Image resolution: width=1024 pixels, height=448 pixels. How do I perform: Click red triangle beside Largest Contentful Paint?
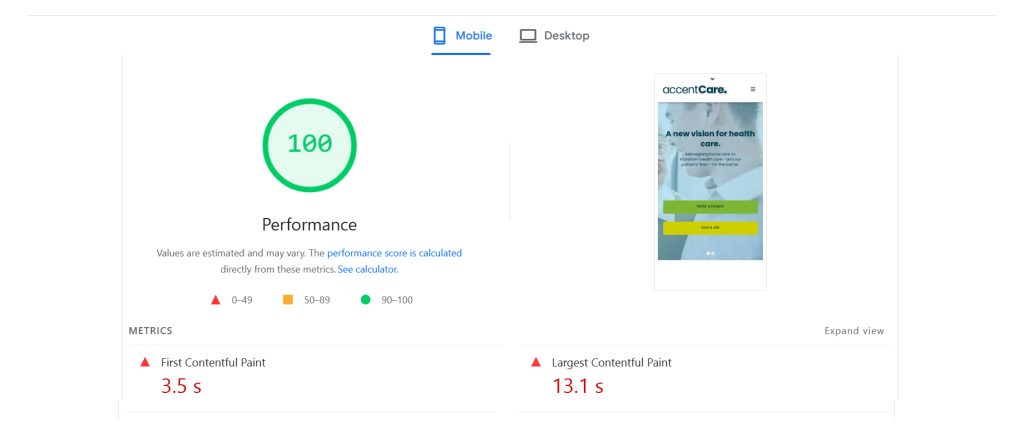tap(536, 362)
